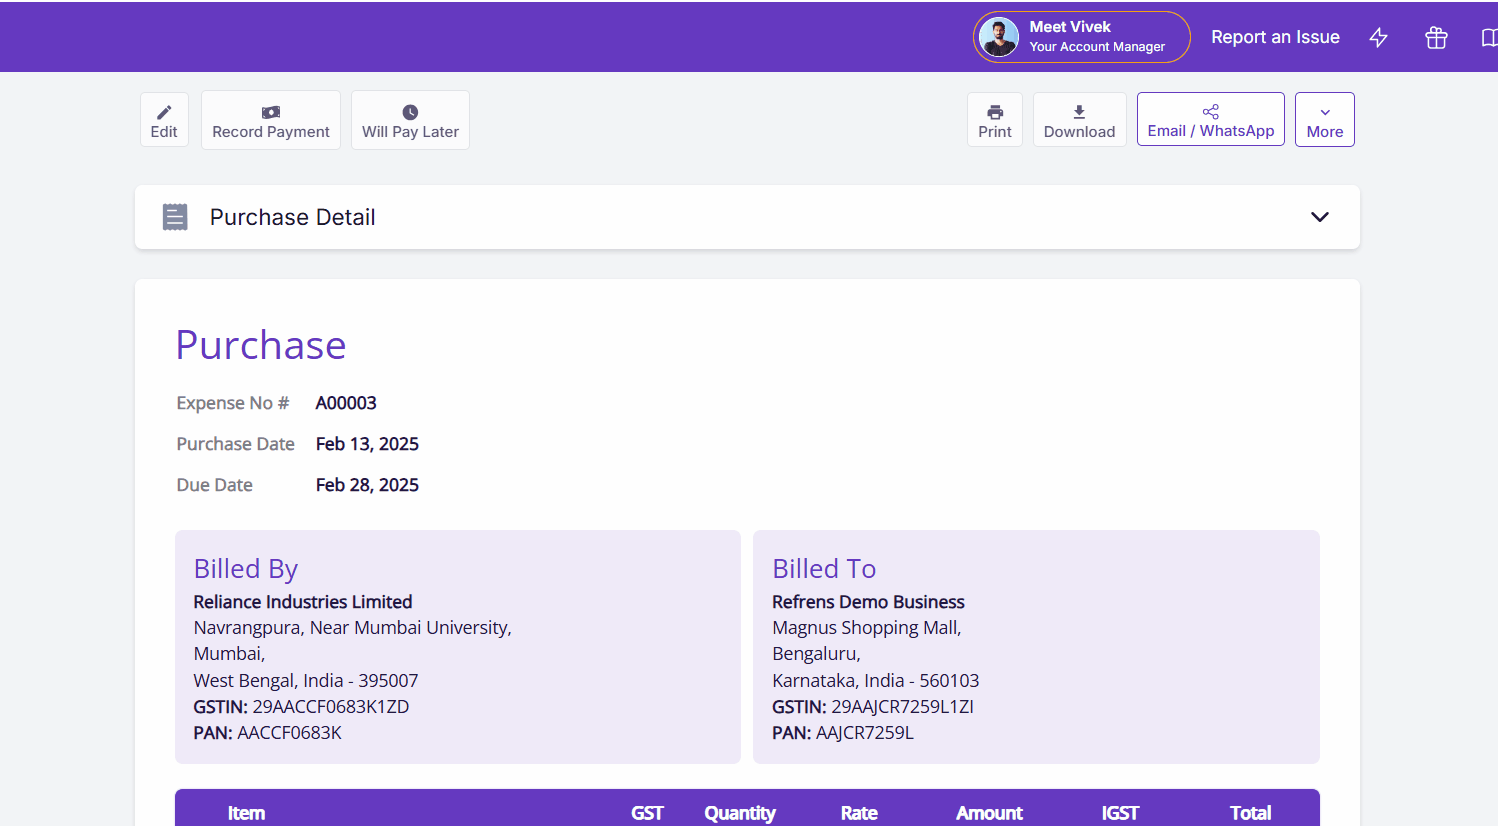Image resolution: width=1498 pixels, height=826 pixels.
Task: Click the IGST column header
Action: pyautogui.click(x=1120, y=813)
